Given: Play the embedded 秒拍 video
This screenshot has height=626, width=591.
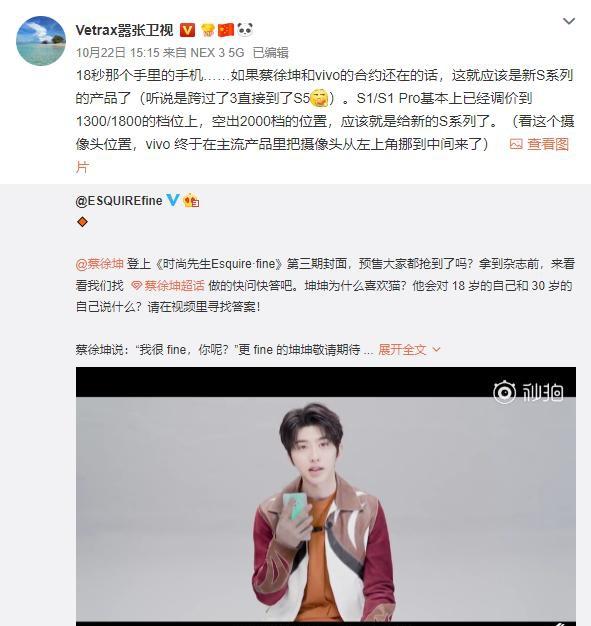Looking at the screenshot, I should [x=326, y=496].
